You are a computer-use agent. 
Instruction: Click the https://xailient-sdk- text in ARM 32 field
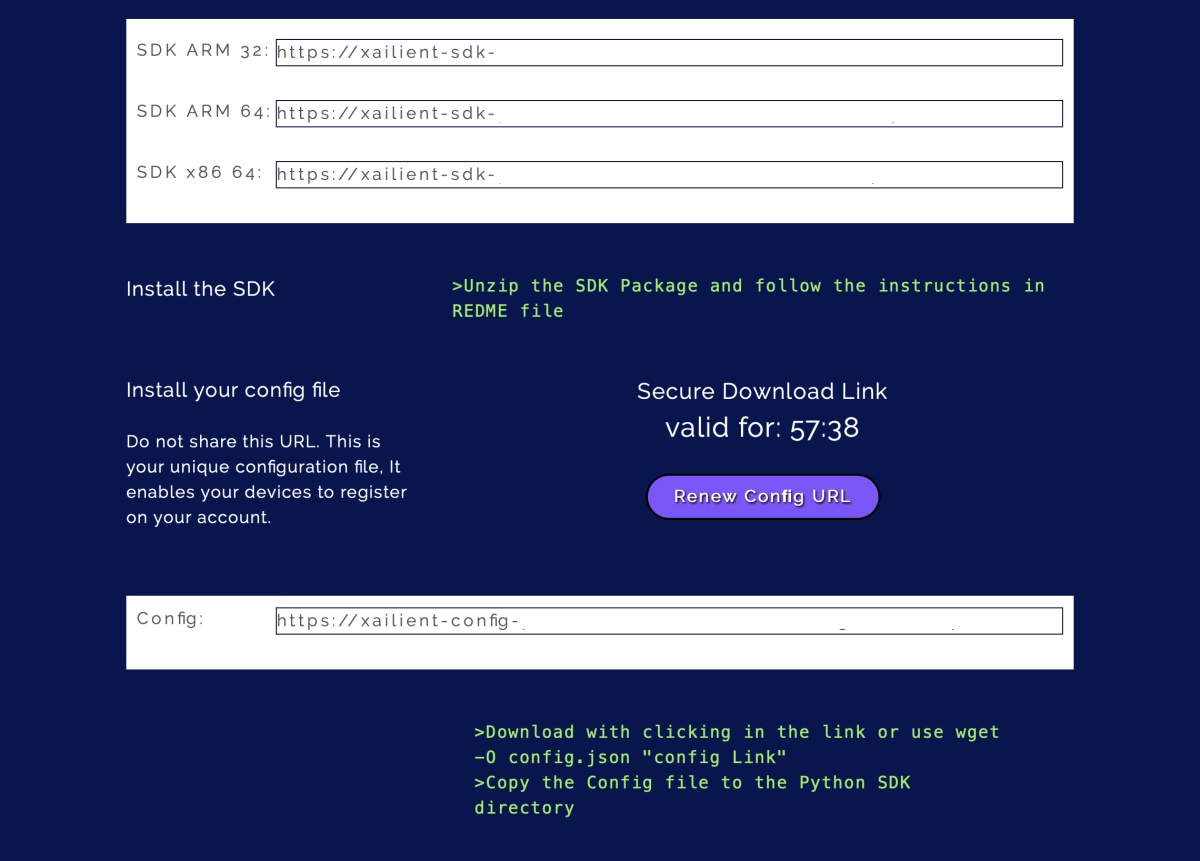click(x=386, y=53)
